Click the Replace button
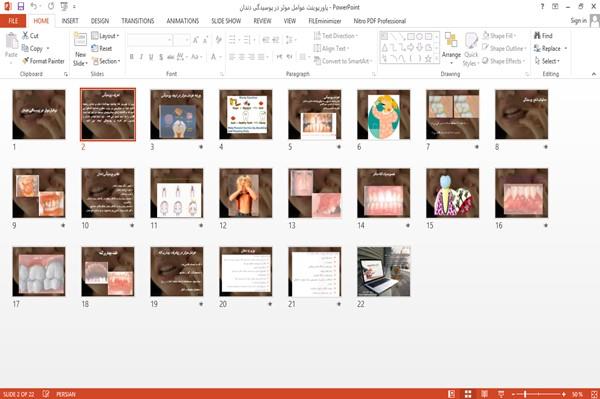This screenshot has width=600, height=399. 548,48
